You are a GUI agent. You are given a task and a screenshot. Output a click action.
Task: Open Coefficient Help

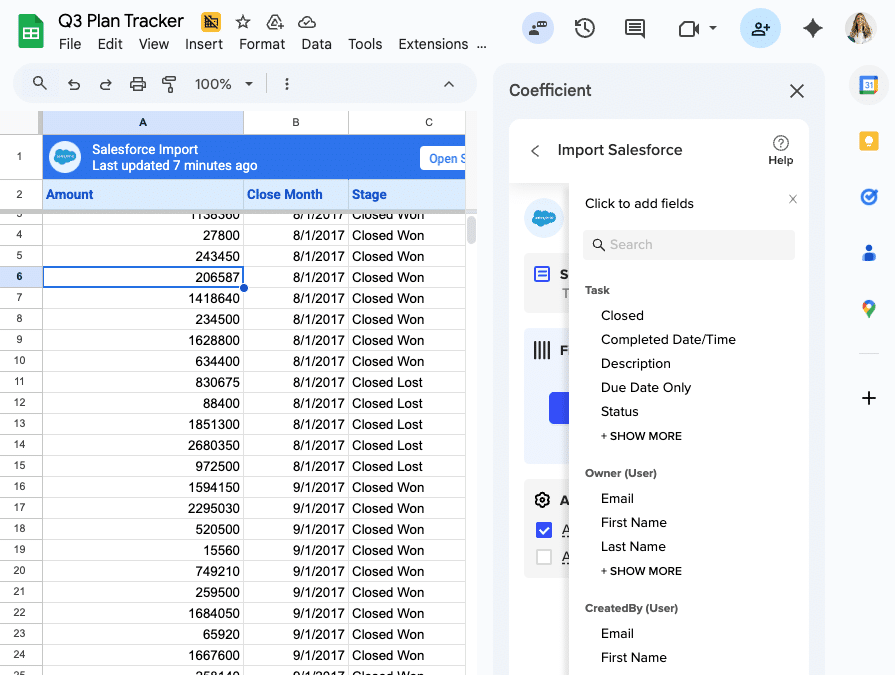(x=780, y=151)
